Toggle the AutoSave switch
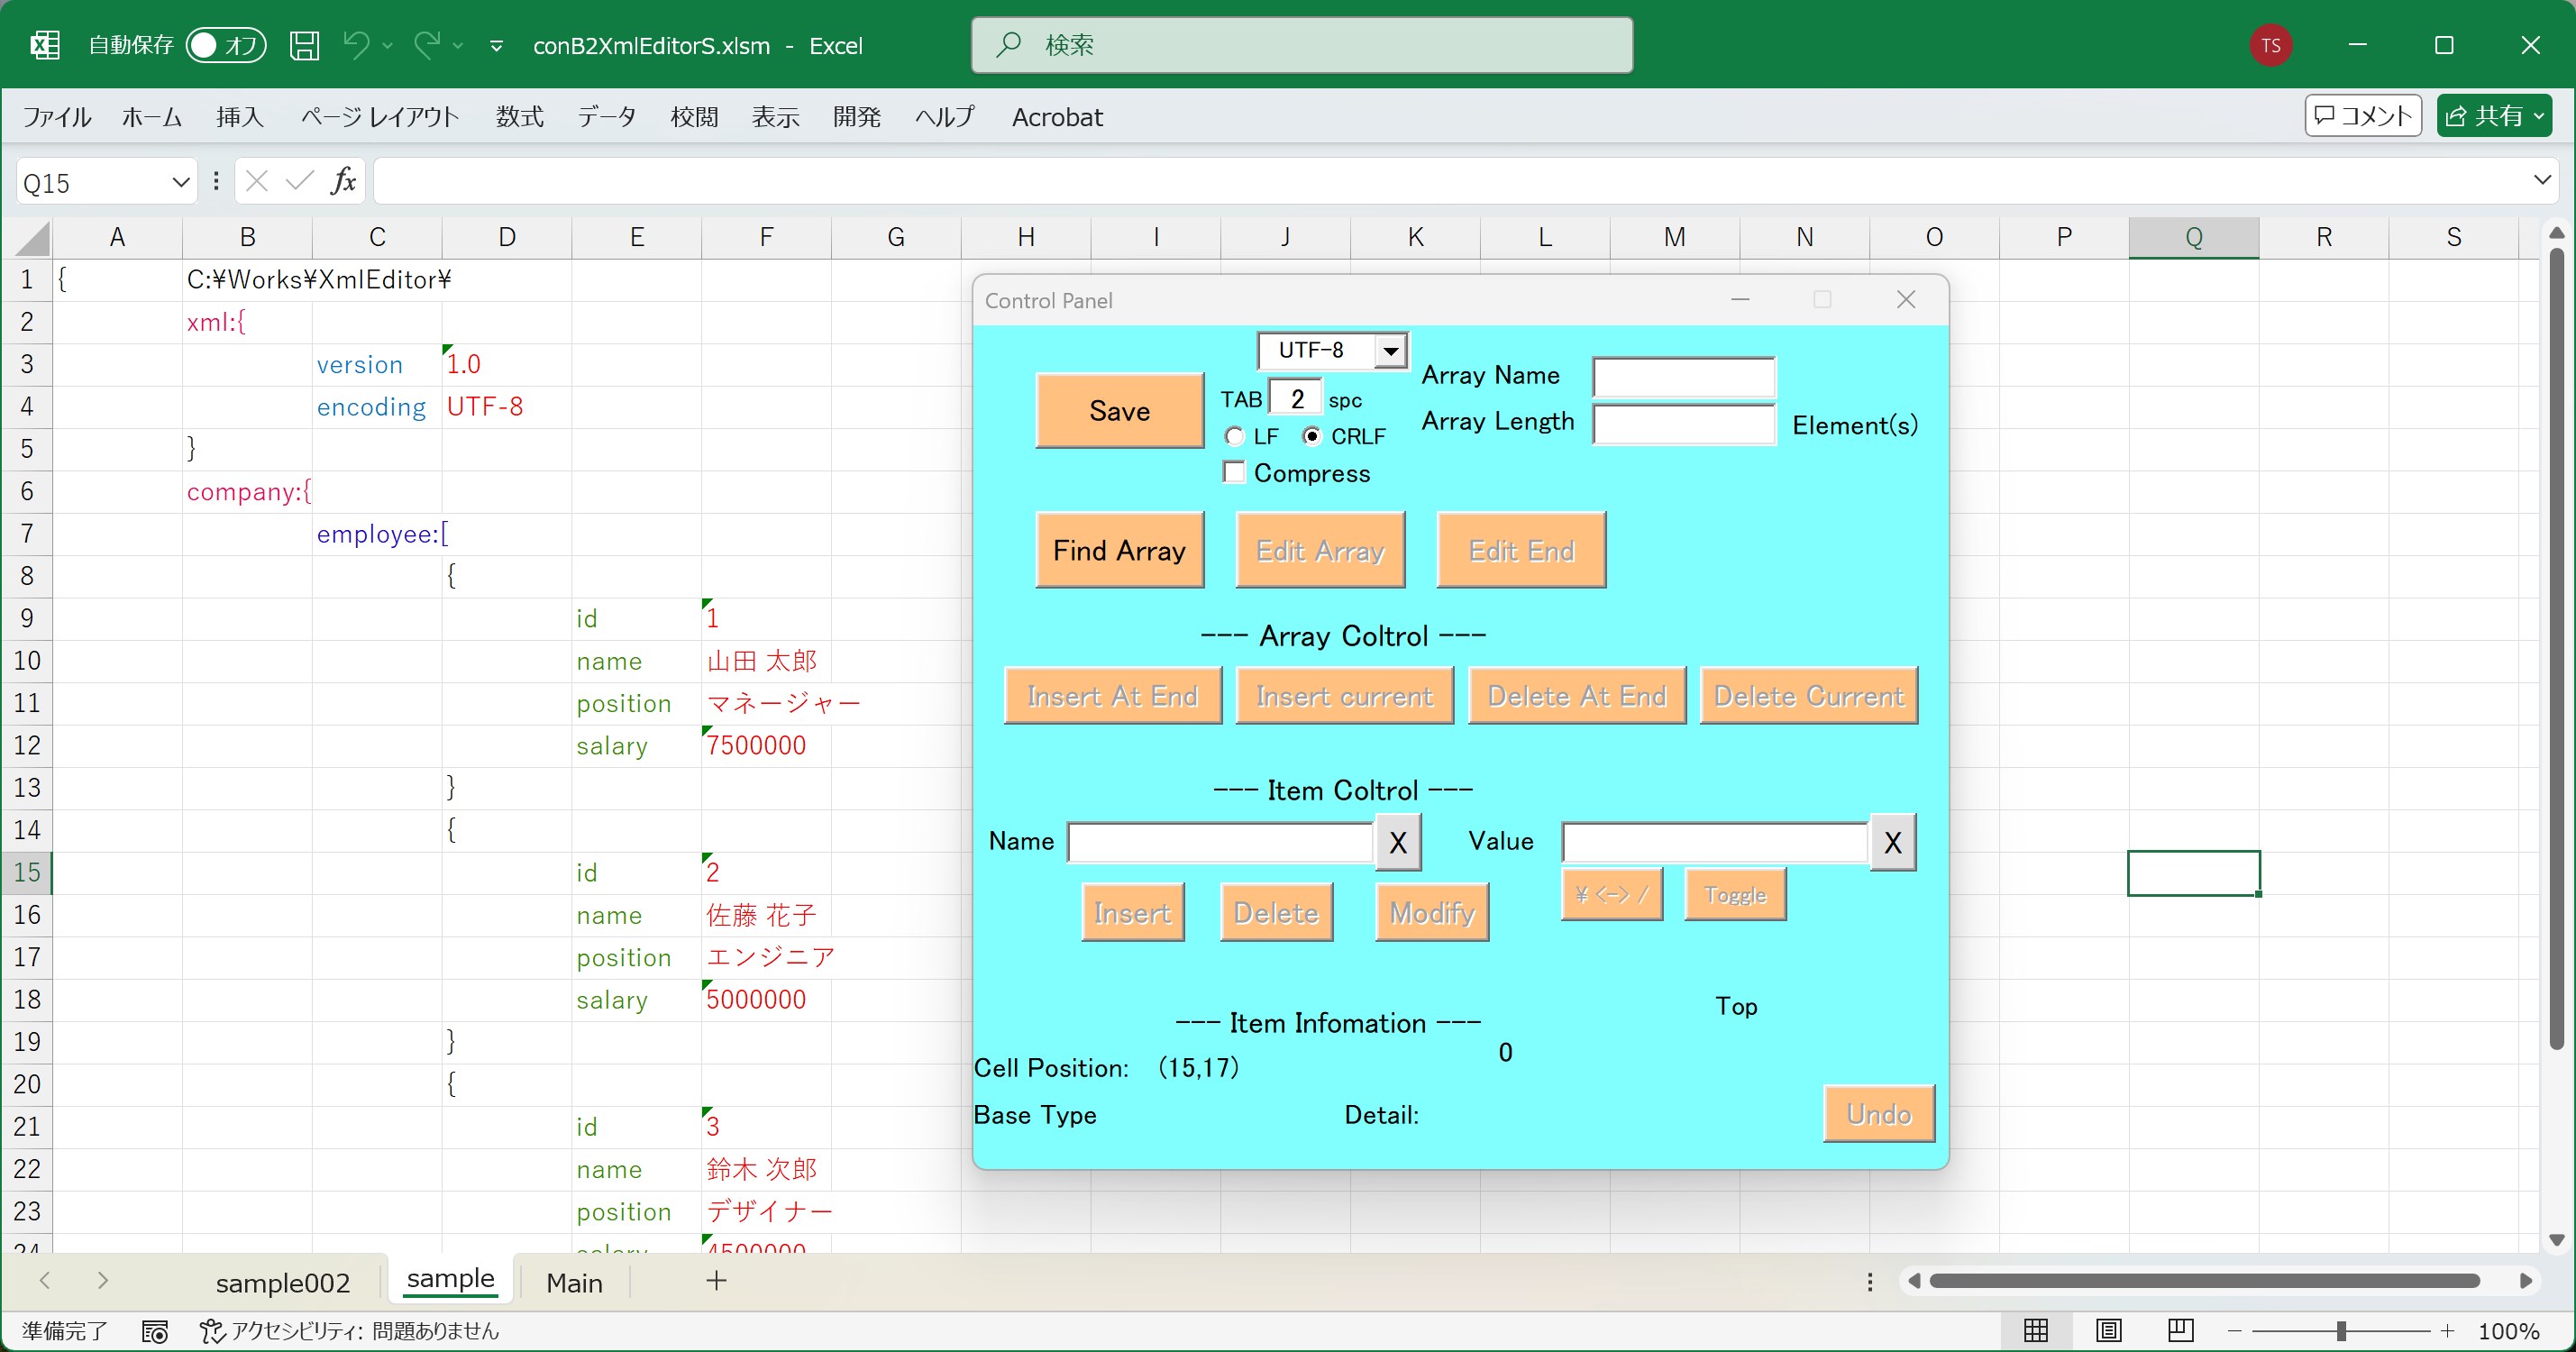The width and height of the screenshot is (2576, 1352). (226, 45)
